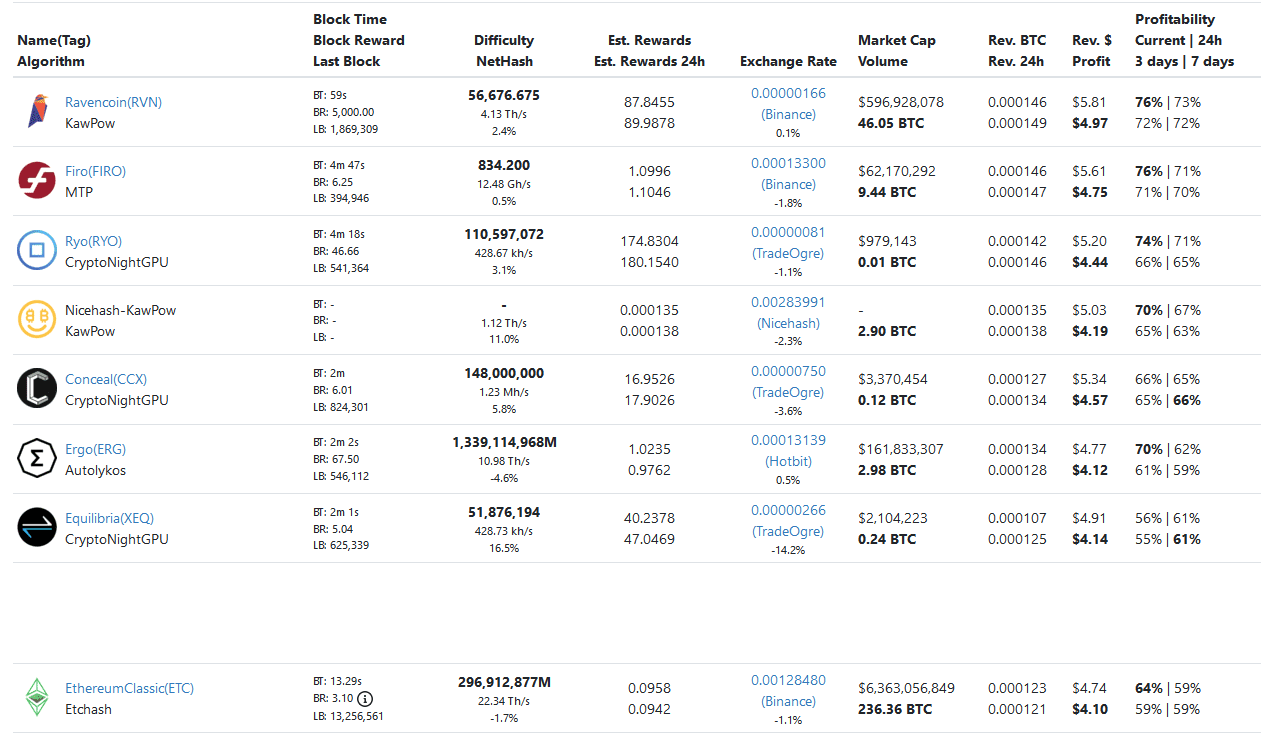Open the Firo(FIRO) coin page
1261x734 pixels.
pyautogui.click(x=95, y=171)
